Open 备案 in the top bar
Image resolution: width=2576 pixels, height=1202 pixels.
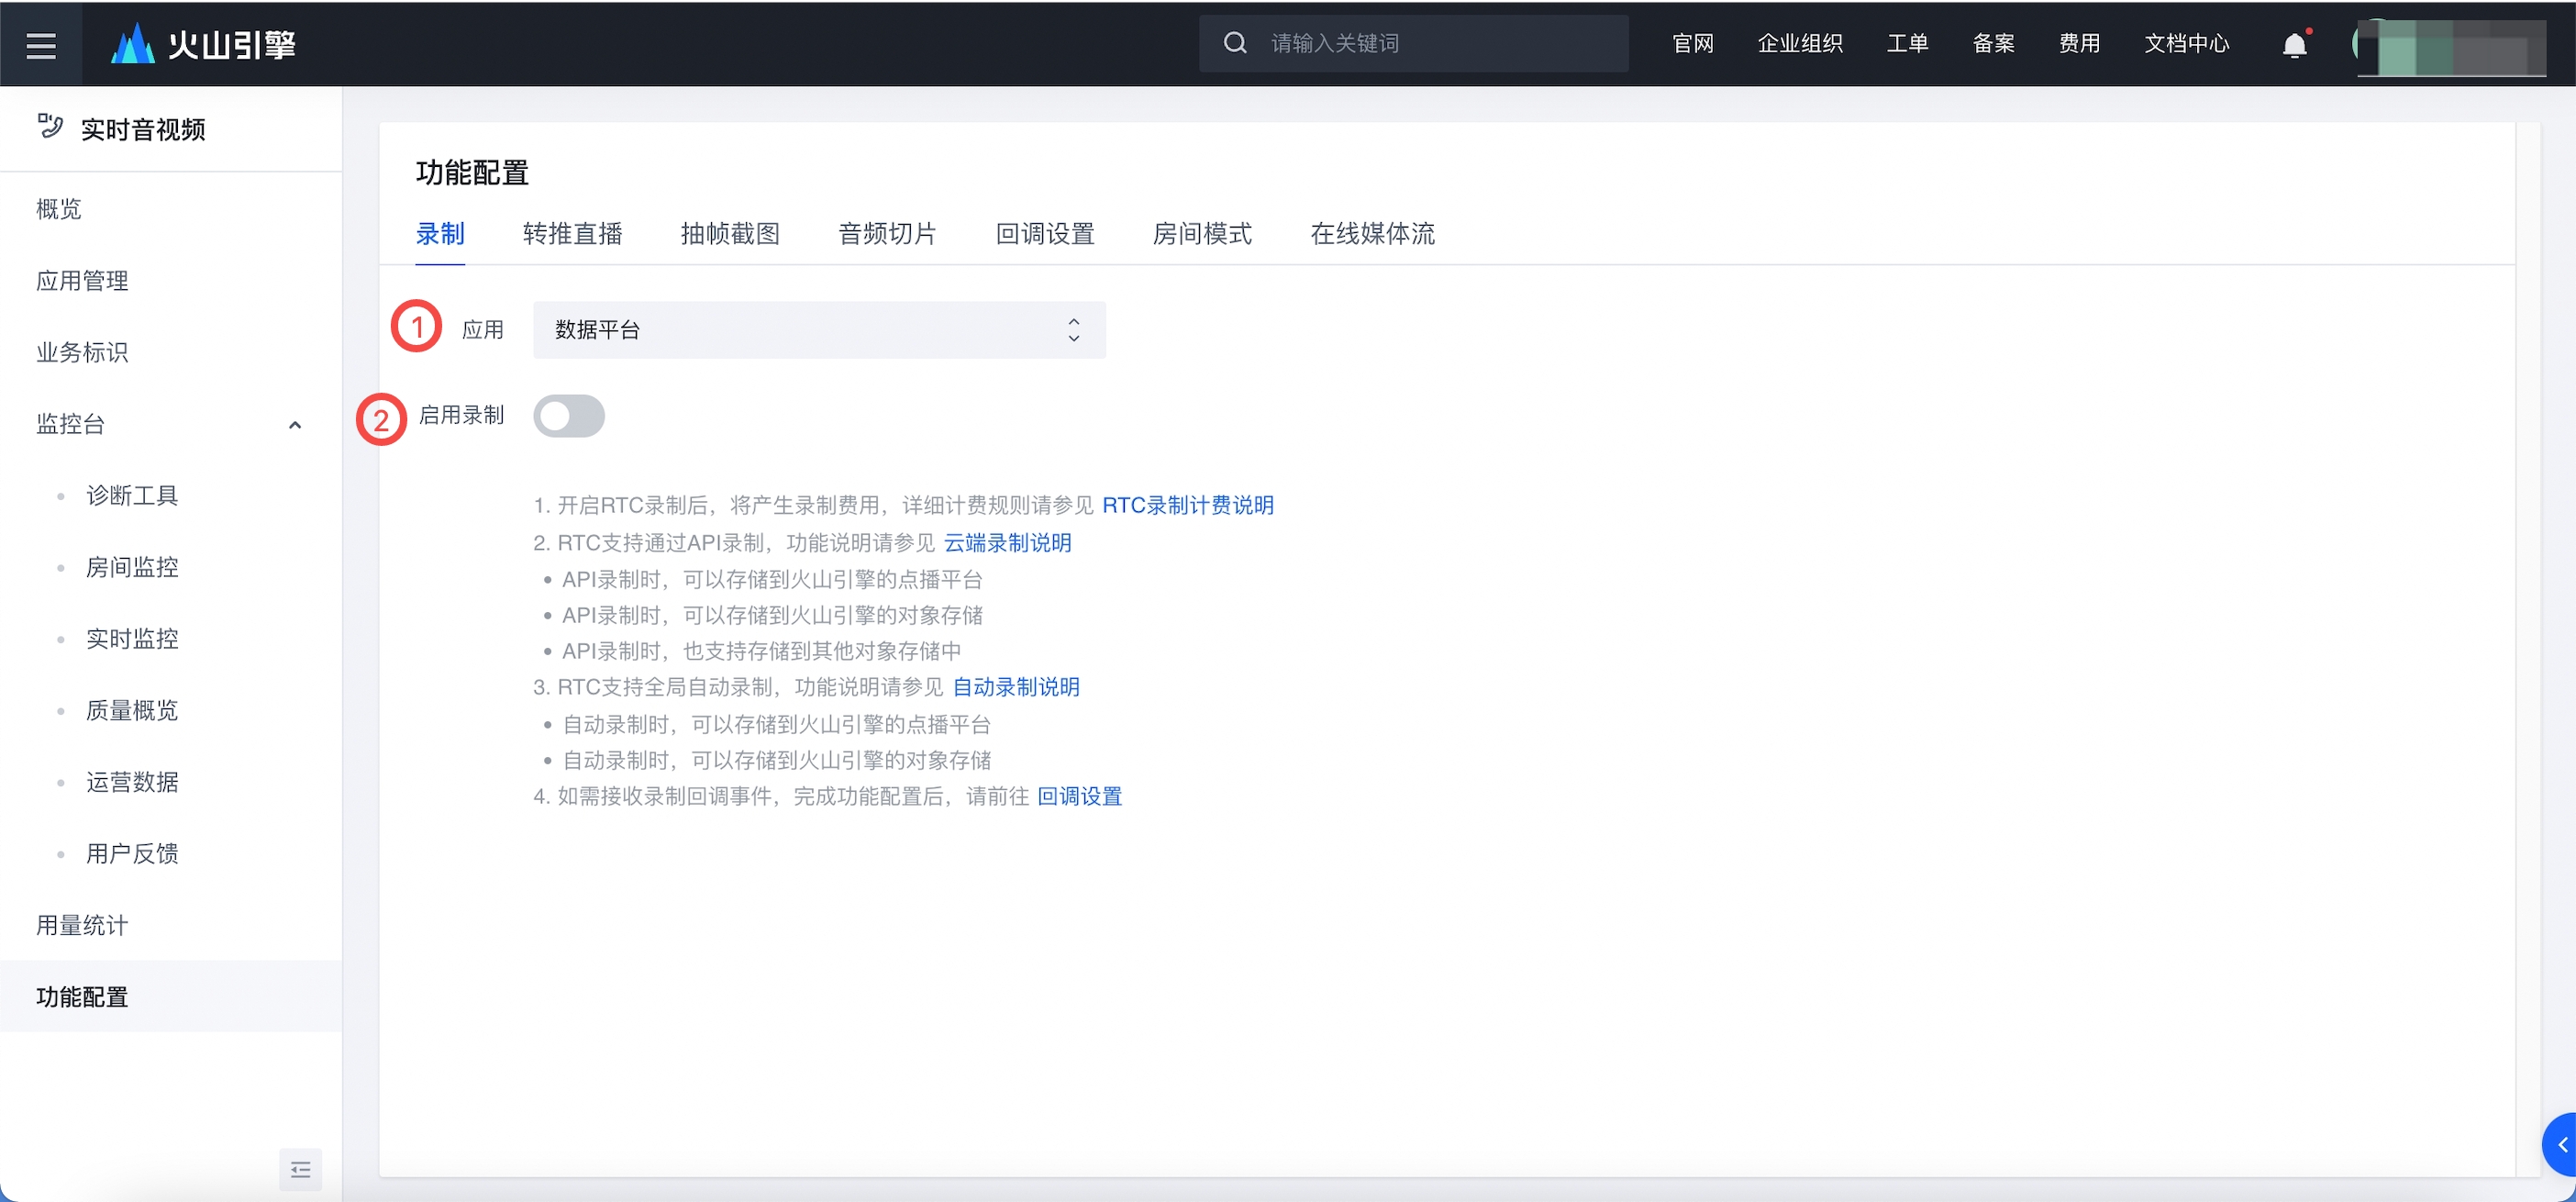click(x=1993, y=43)
